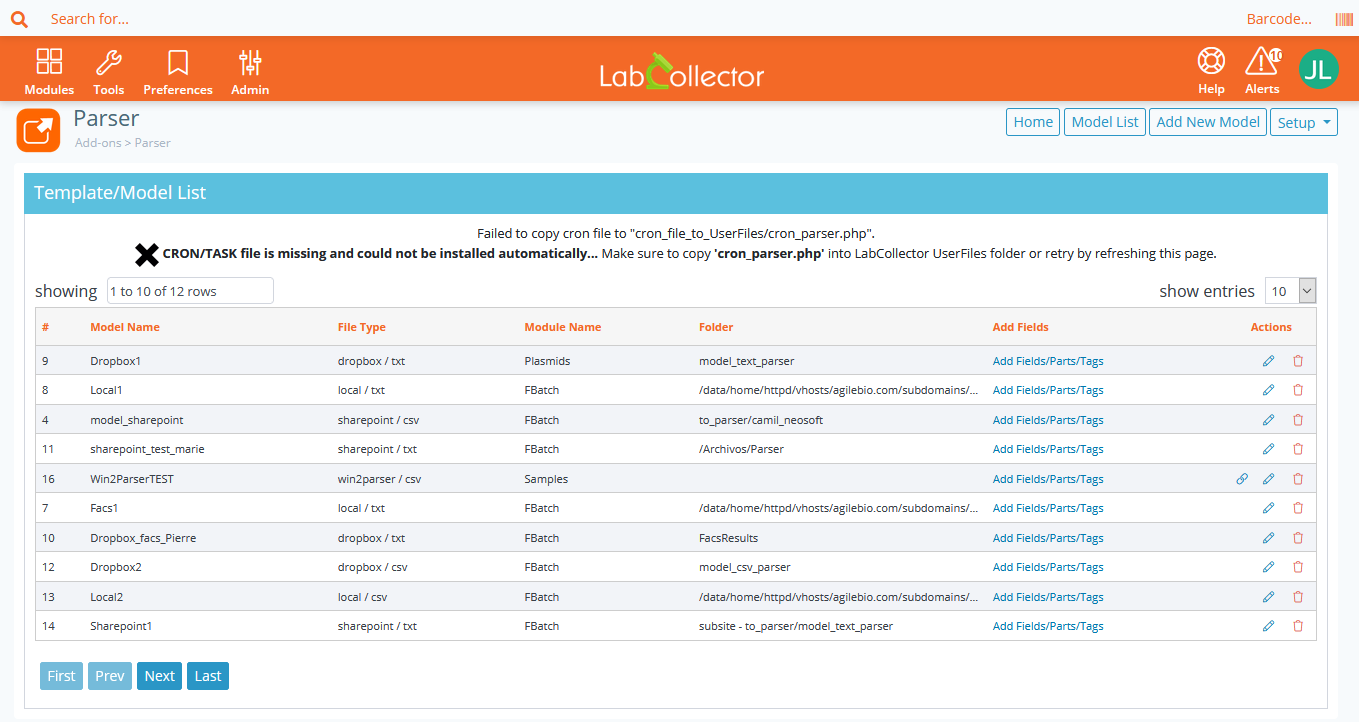This screenshot has height=722, width=1359.
Task: Go to Next page
Action: [x=160, y=676]
